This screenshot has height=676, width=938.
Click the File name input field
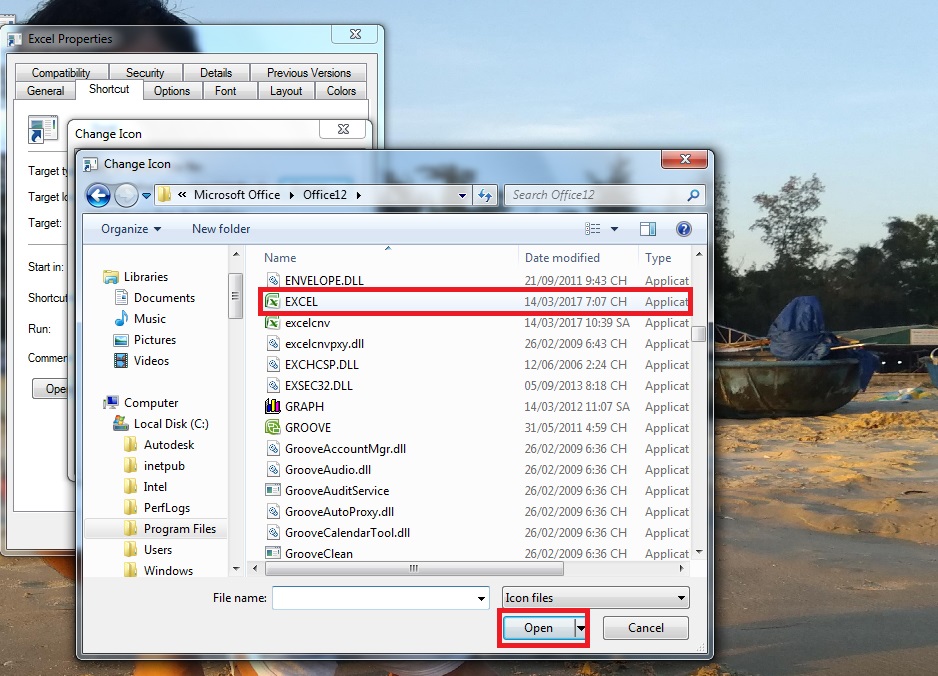[x=373, y=598]
